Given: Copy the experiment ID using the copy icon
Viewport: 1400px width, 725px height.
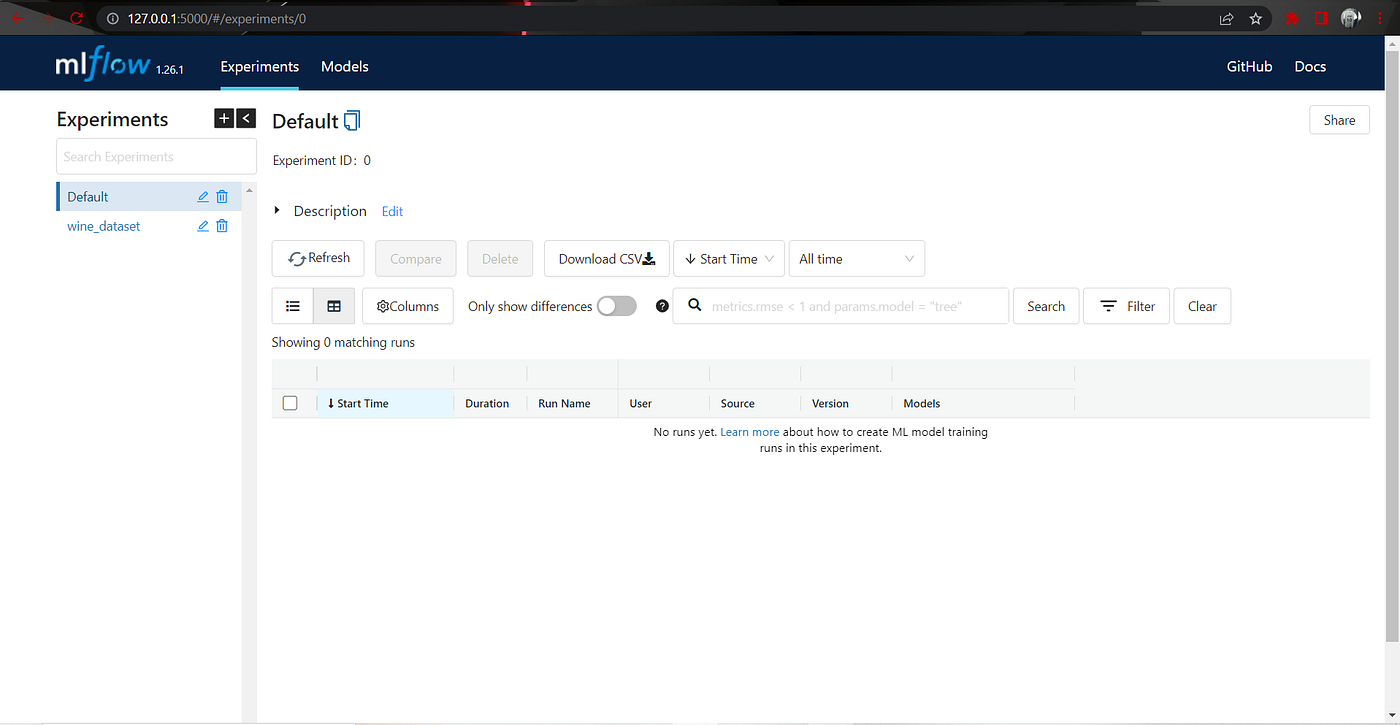Looking at the screenshot, I should coord(350,120).
